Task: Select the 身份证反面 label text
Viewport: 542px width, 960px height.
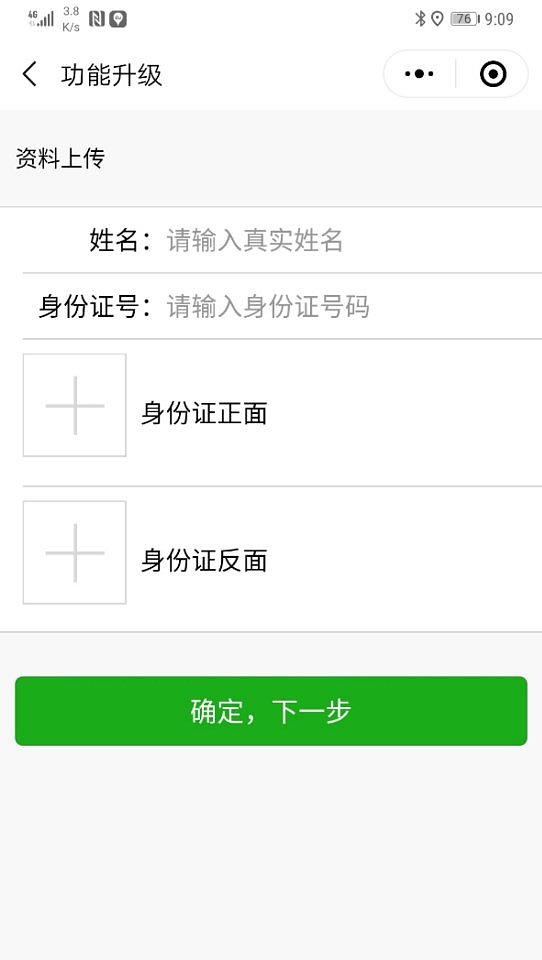Action: pos(204,560)
